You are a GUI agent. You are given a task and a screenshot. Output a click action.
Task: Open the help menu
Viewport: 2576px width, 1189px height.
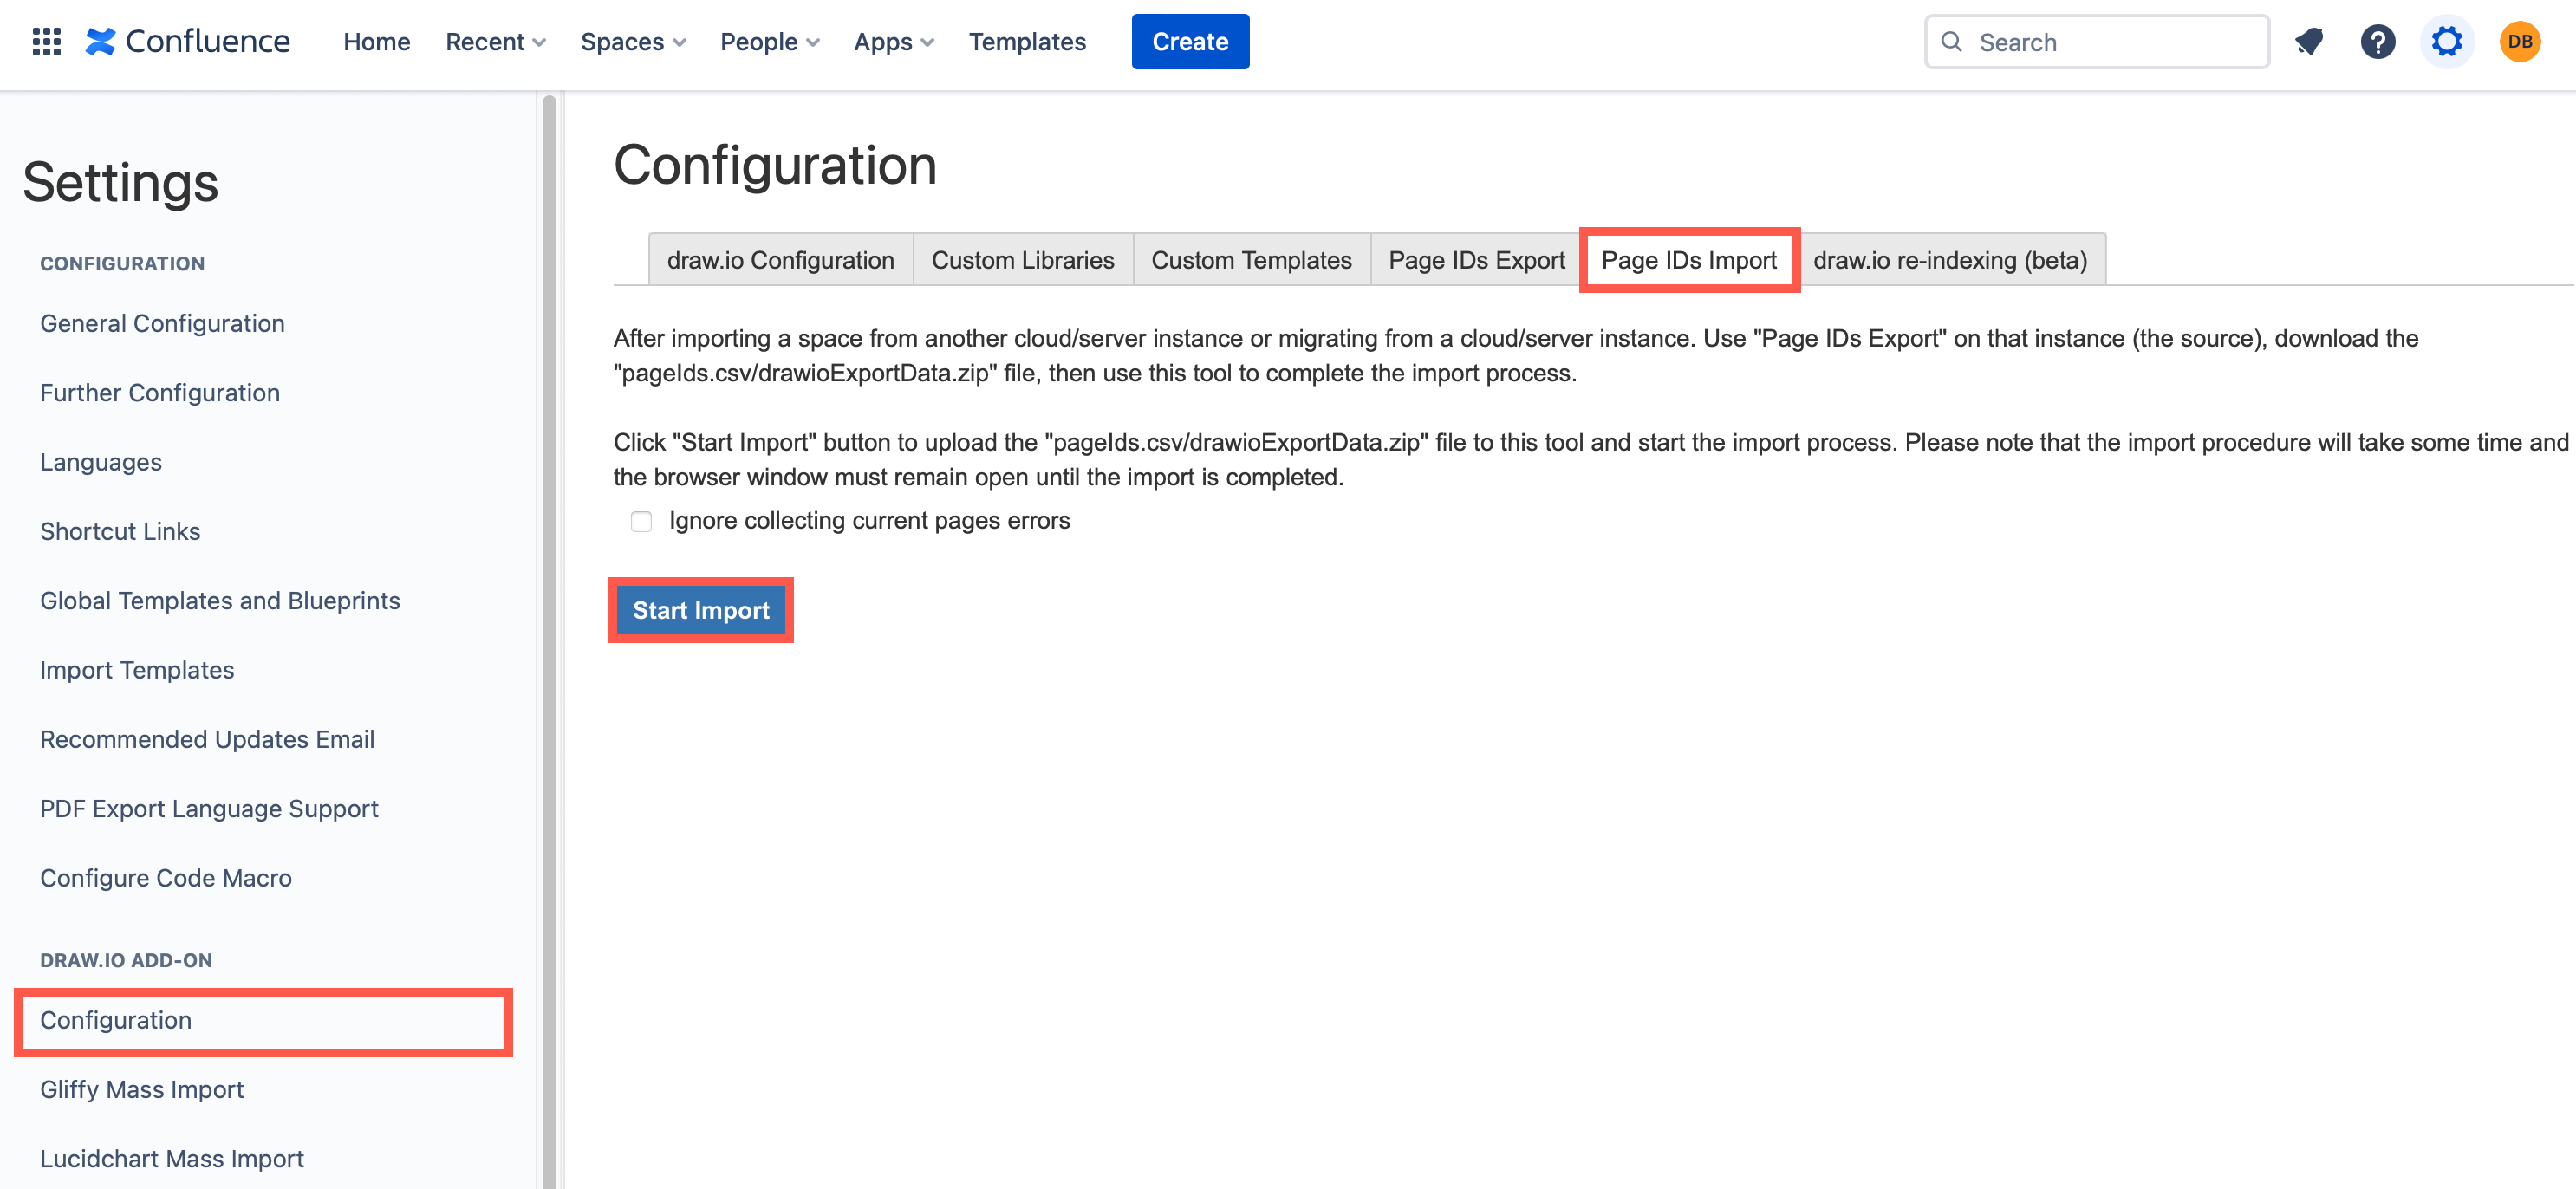2378,41
